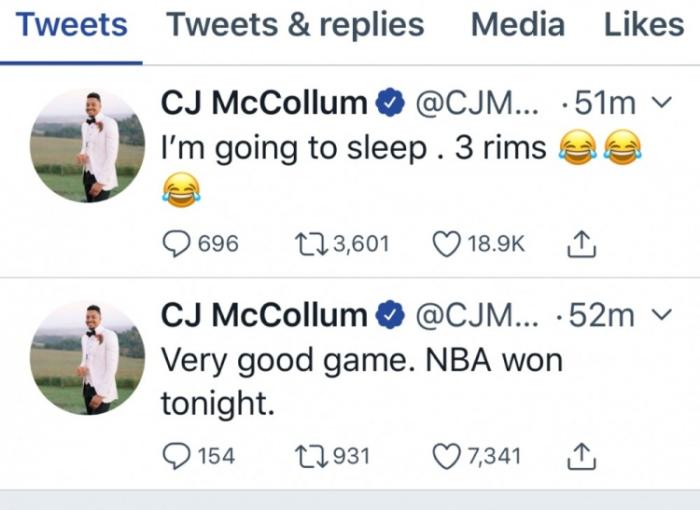Click the @CJM handle on second tweet

click(476, 315)
